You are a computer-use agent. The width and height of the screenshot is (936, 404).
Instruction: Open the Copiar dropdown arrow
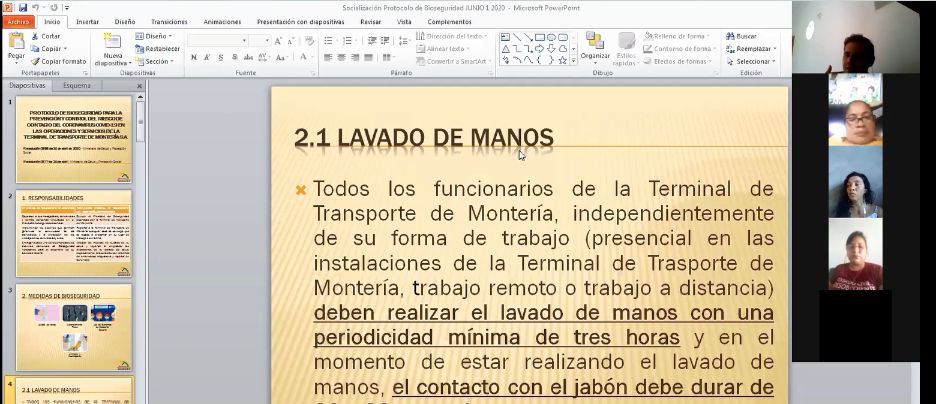pos(65,48)
